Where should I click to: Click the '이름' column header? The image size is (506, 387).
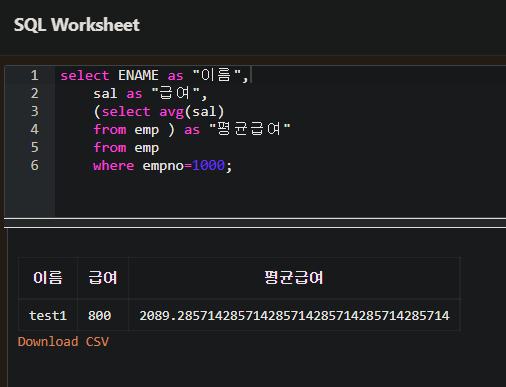(48, 278)
